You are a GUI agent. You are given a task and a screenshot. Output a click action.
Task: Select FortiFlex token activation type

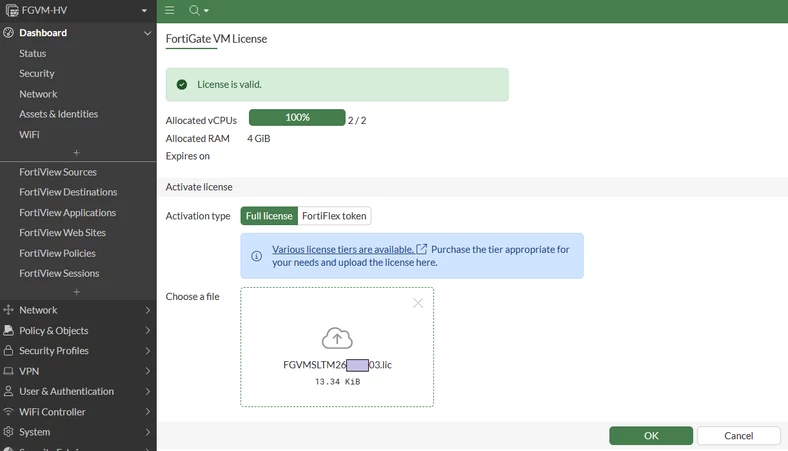click(x=334, y=216)
